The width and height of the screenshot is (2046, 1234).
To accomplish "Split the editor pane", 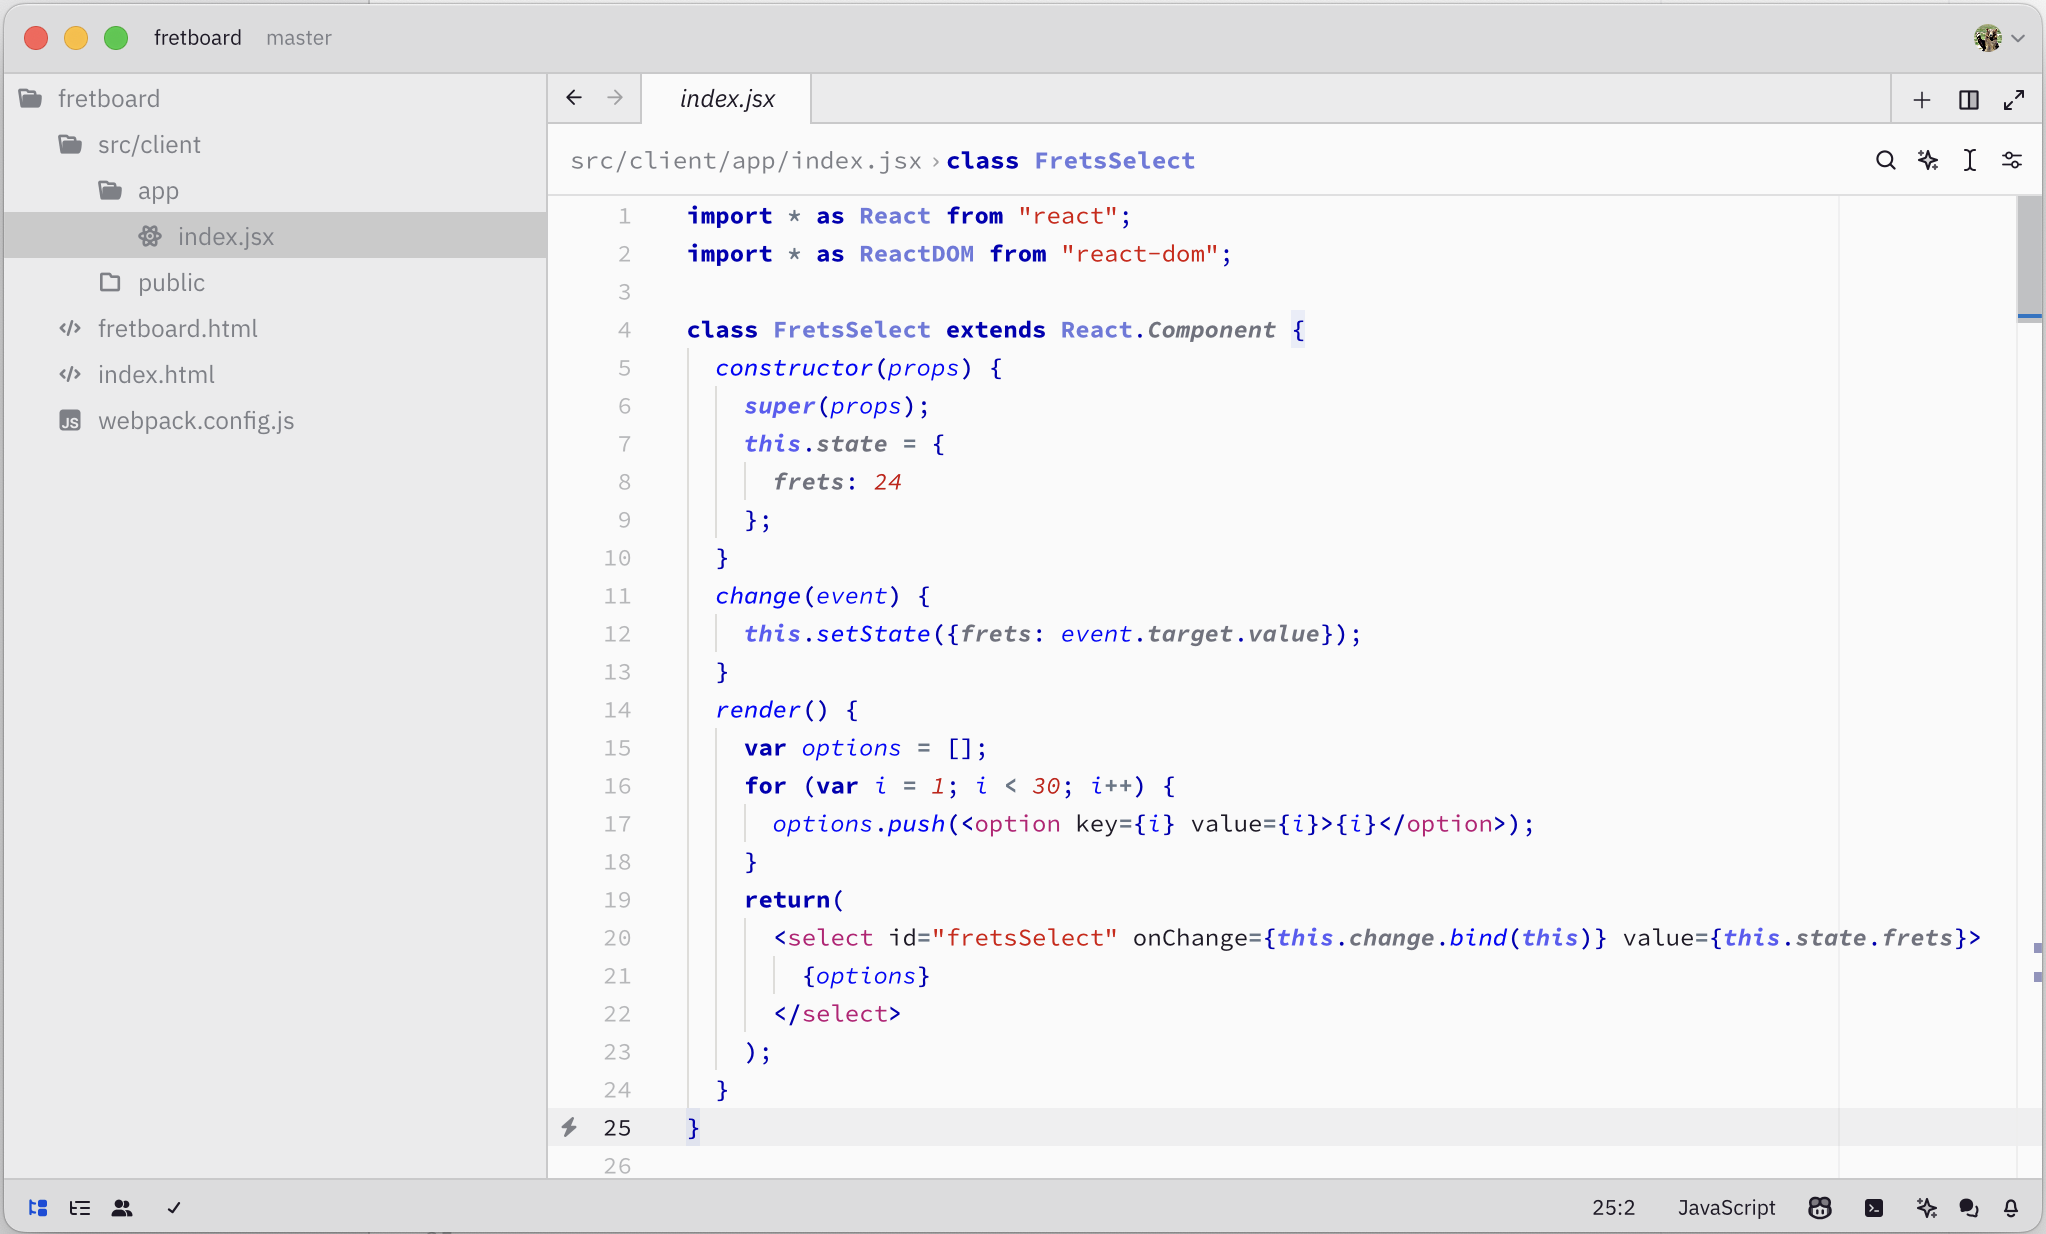I will (1969, 100).
